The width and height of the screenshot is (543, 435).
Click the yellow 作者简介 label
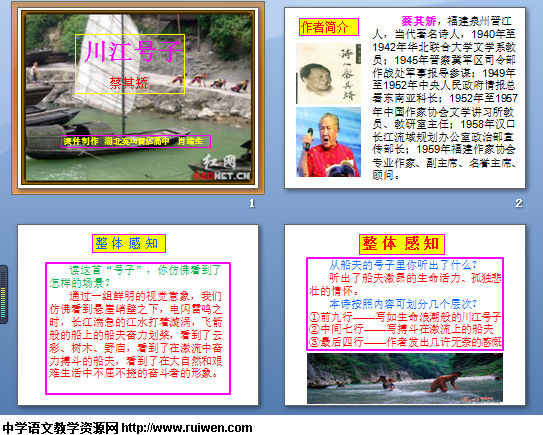point(328,27)
